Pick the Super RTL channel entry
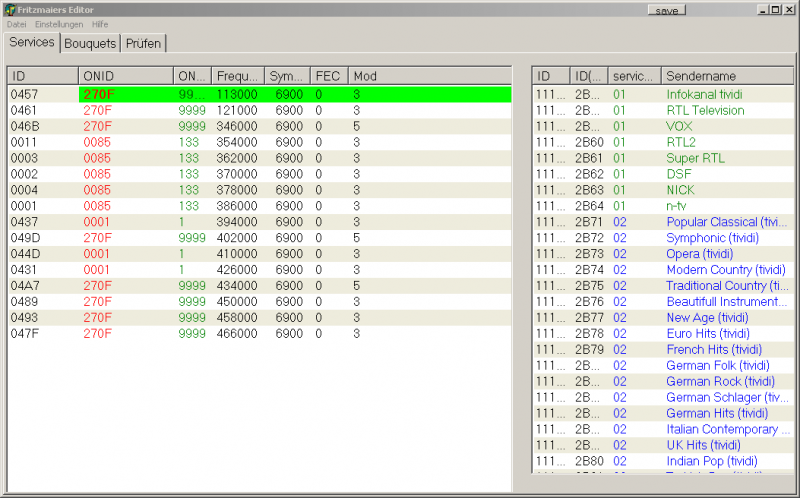The width and height of the screenshot is (800, 498). click(x=696, y=158)
